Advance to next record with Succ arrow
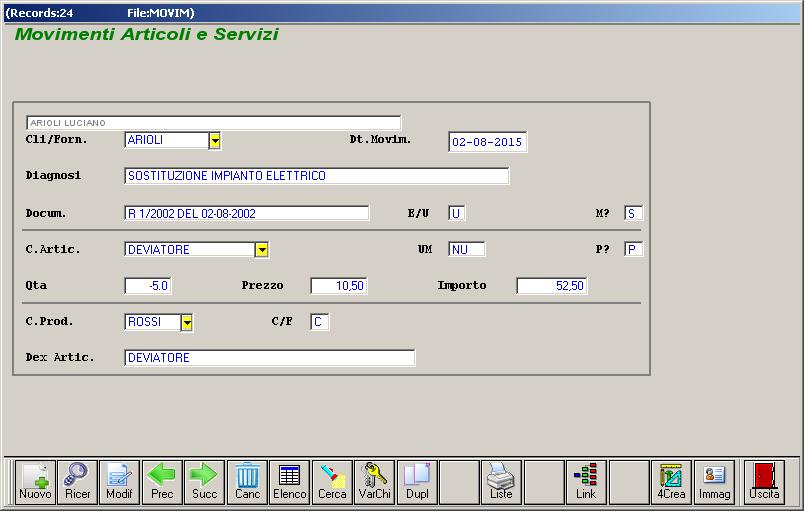The image size is (804, 511). 205,482
